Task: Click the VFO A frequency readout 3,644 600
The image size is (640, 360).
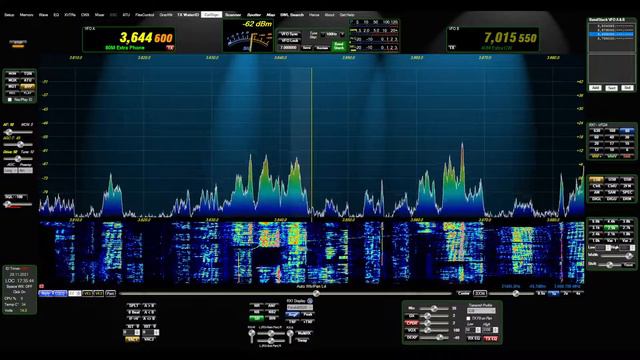Action: pos(146,38)
